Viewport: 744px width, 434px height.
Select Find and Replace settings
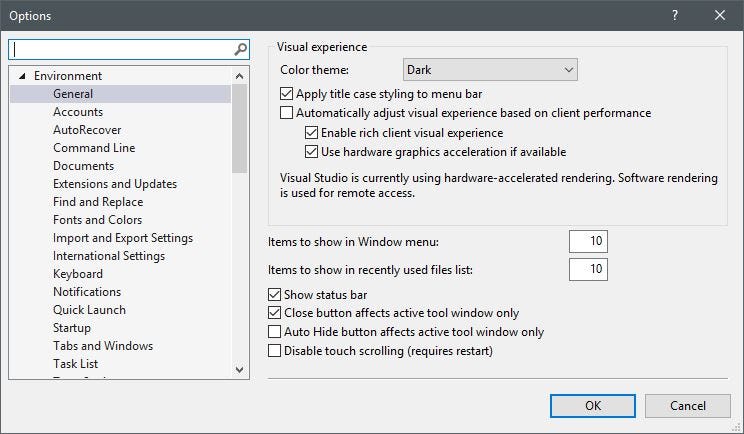pos(98,202)
